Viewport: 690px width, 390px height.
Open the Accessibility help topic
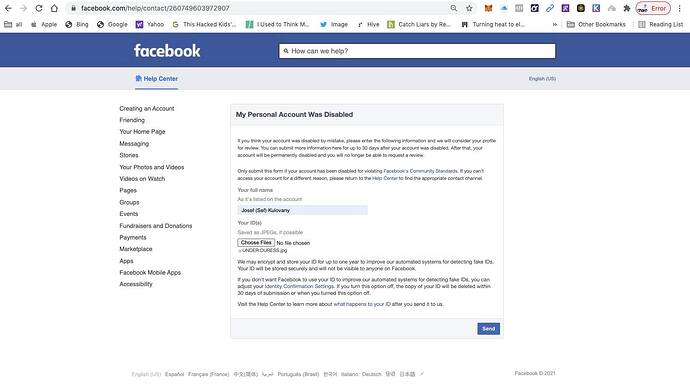[x=136, y=284]
